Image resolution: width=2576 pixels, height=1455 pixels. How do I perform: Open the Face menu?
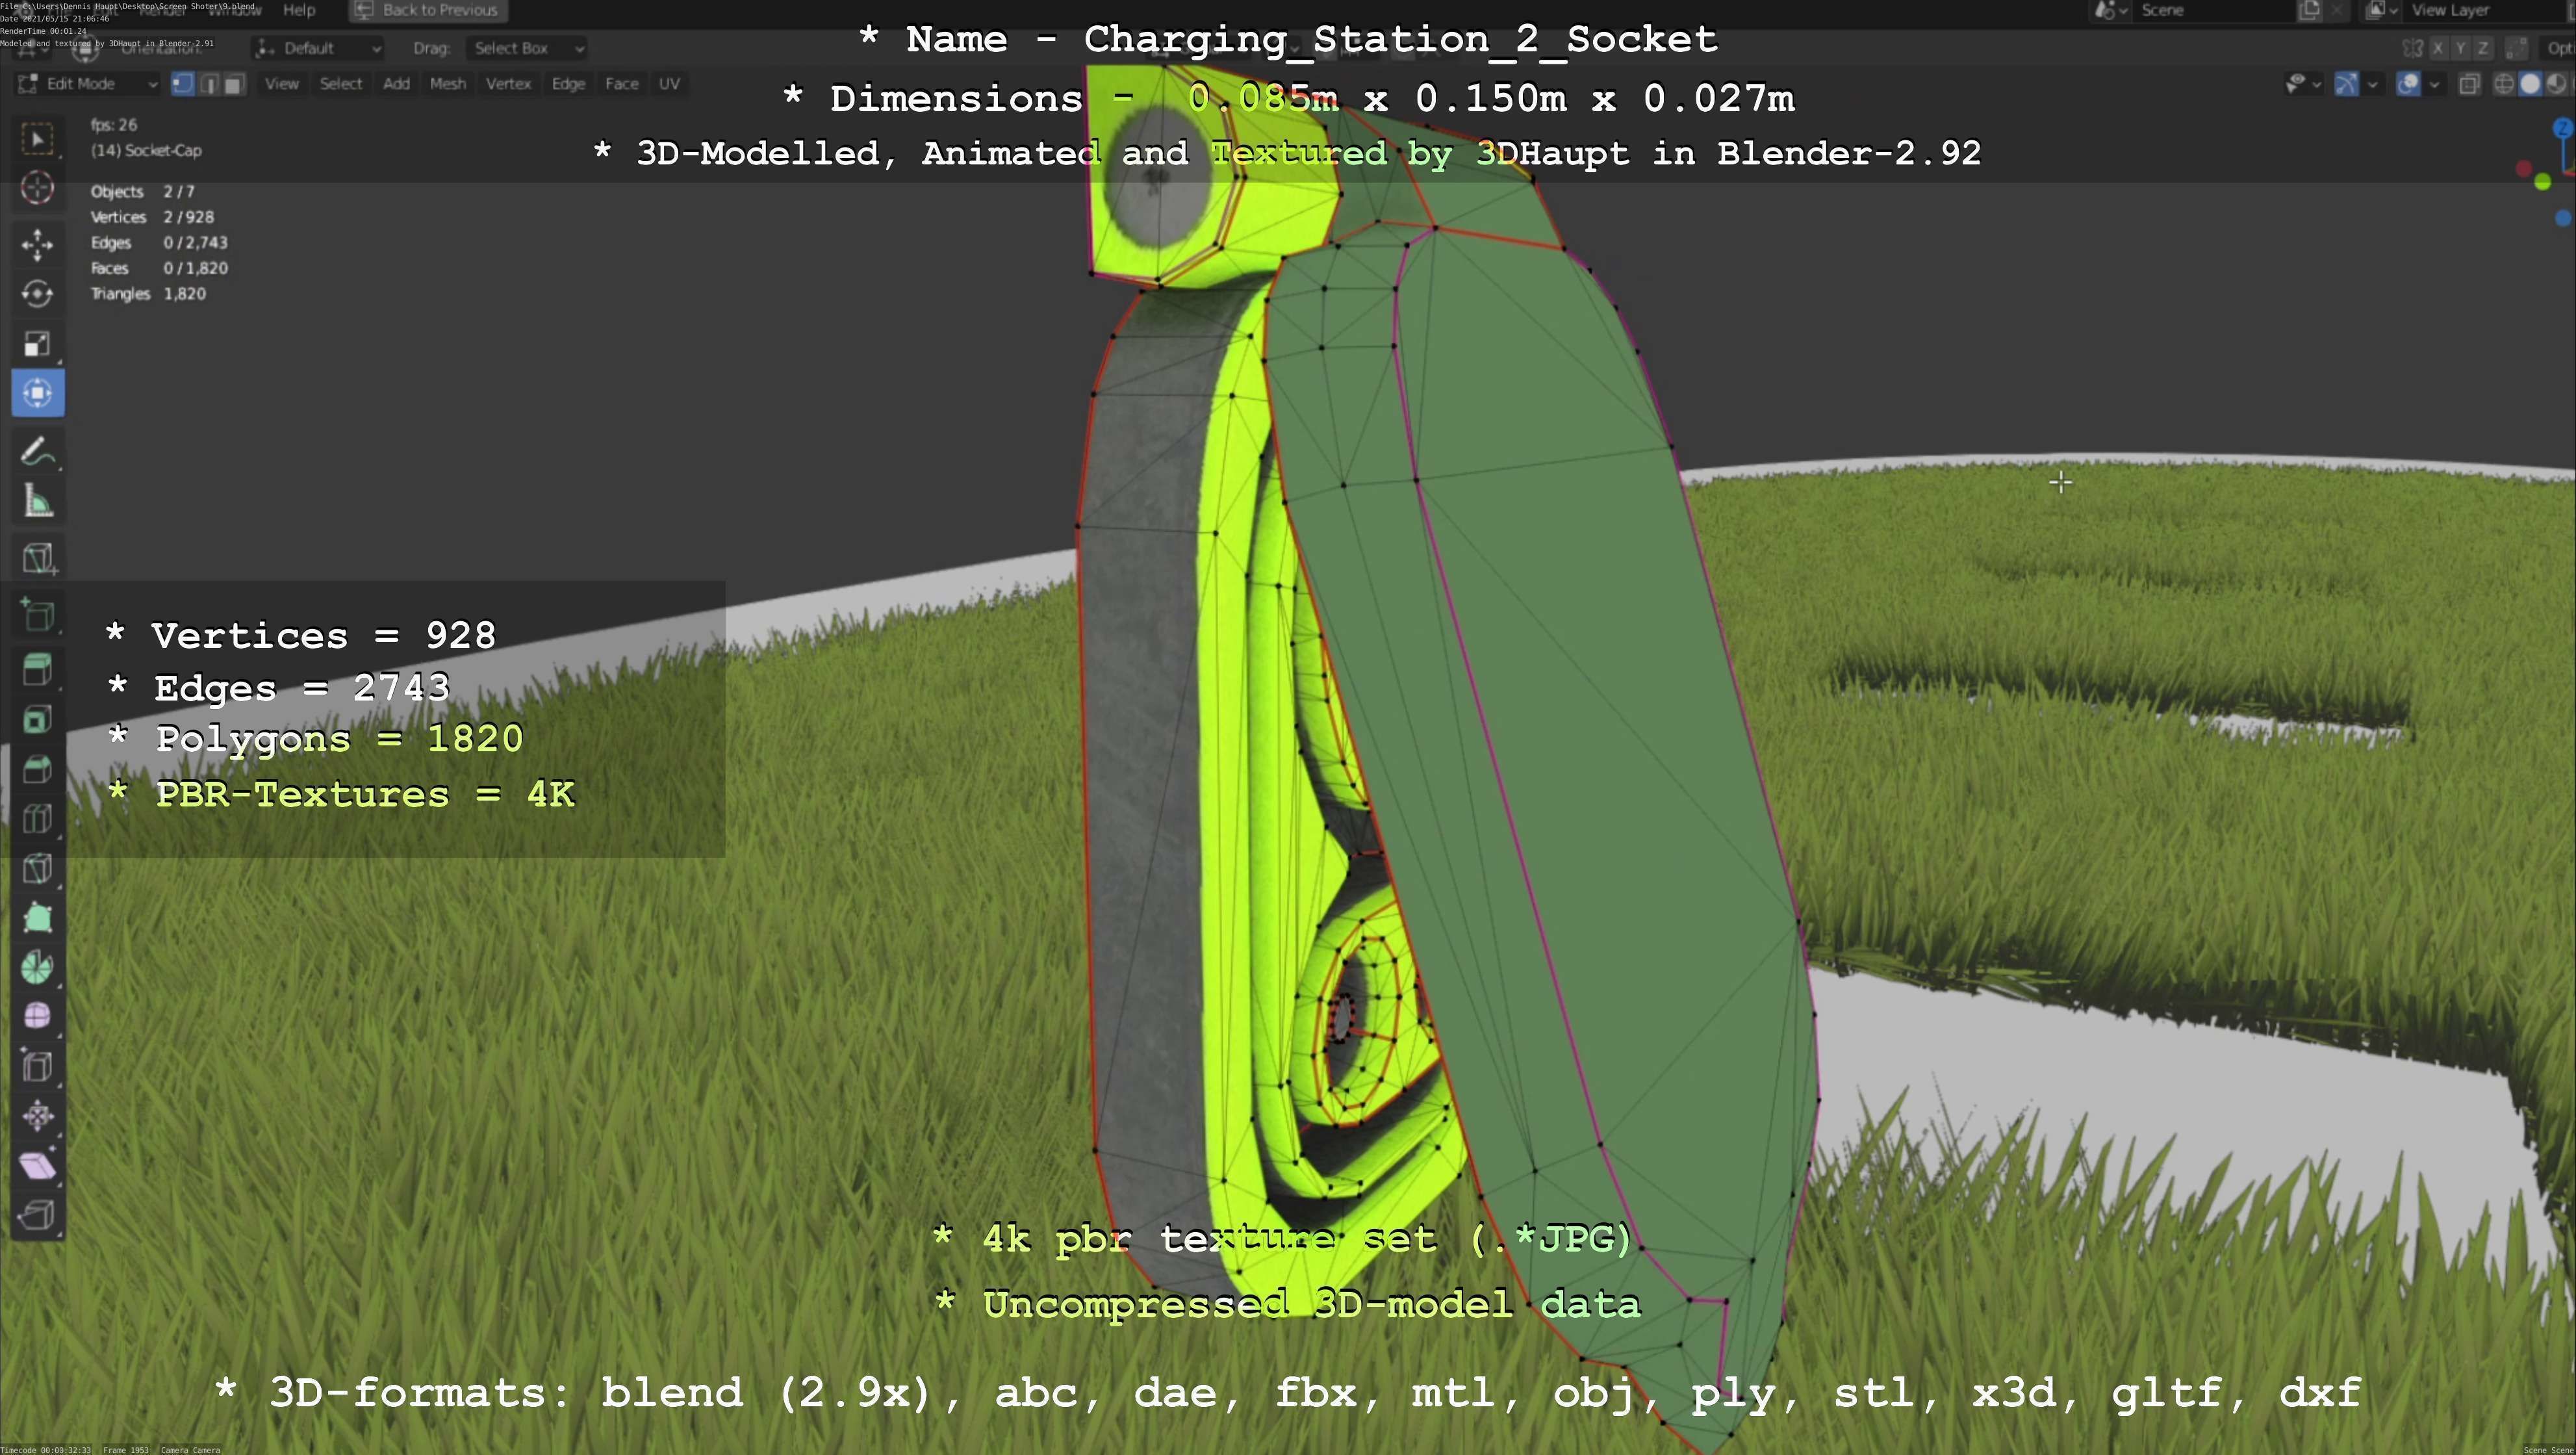pyautogui.click(x=621, y=84)
